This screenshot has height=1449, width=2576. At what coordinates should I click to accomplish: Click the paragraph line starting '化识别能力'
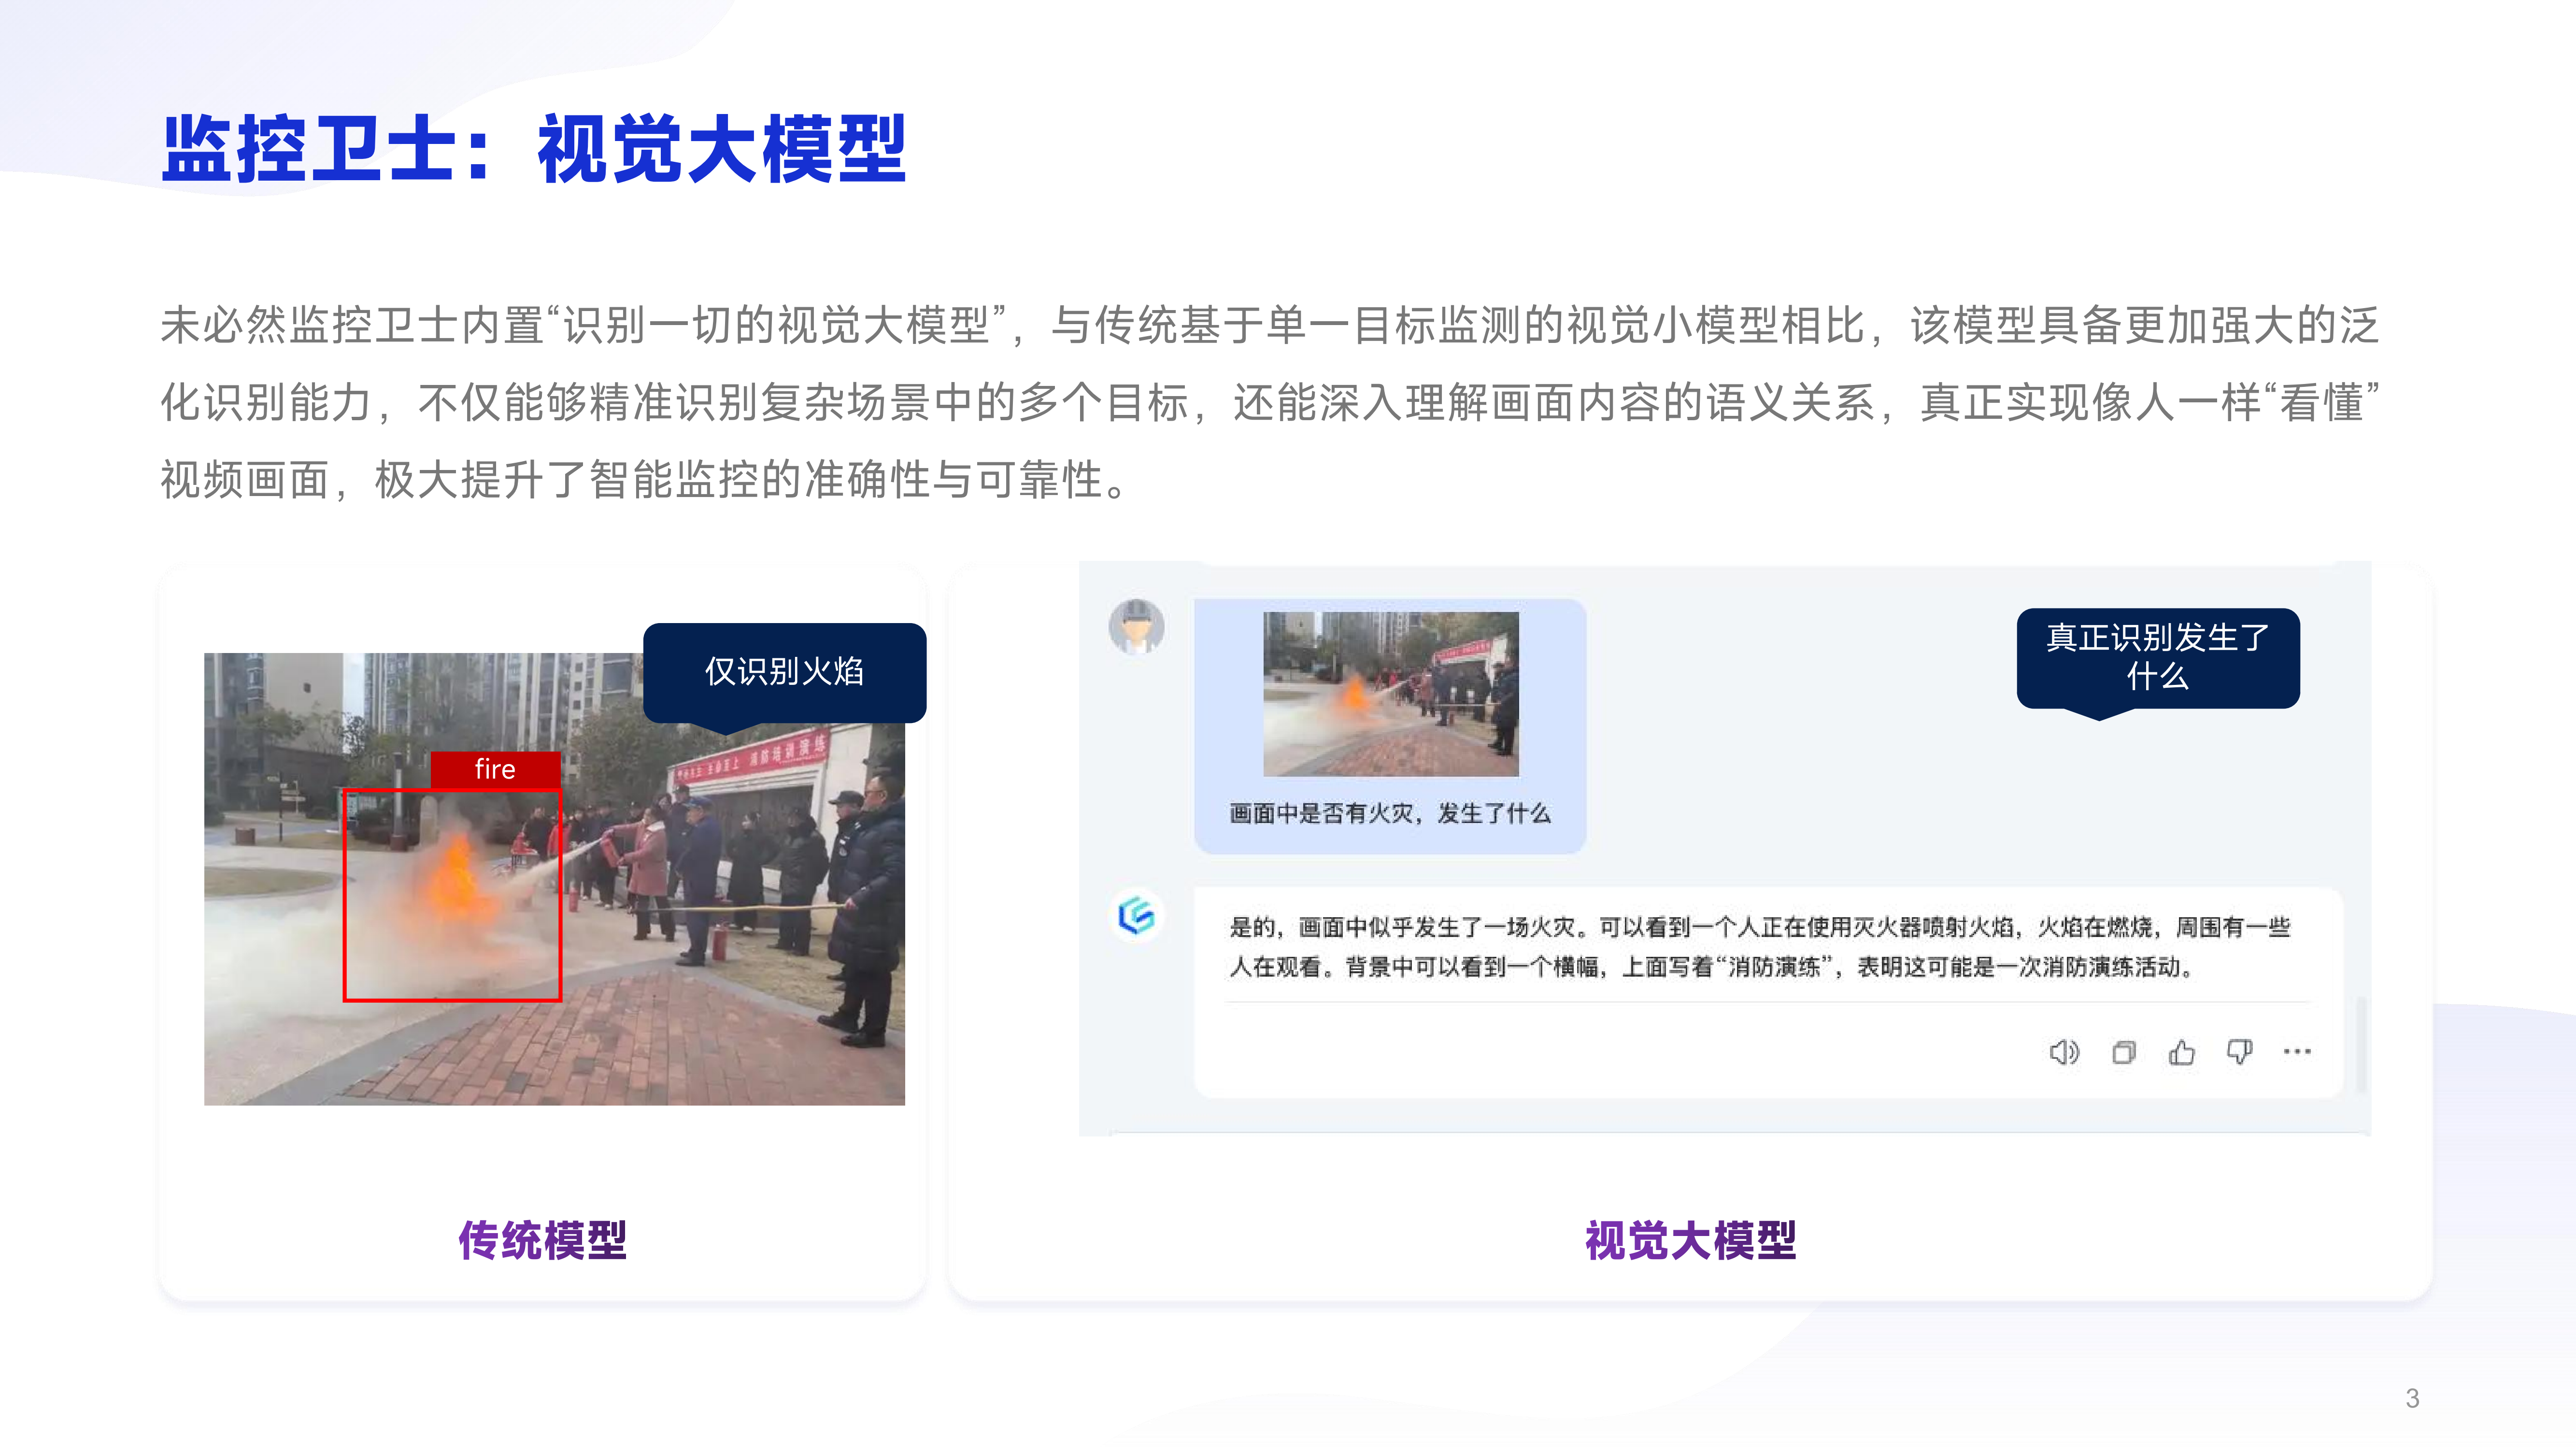click(x=1270, y=402)
